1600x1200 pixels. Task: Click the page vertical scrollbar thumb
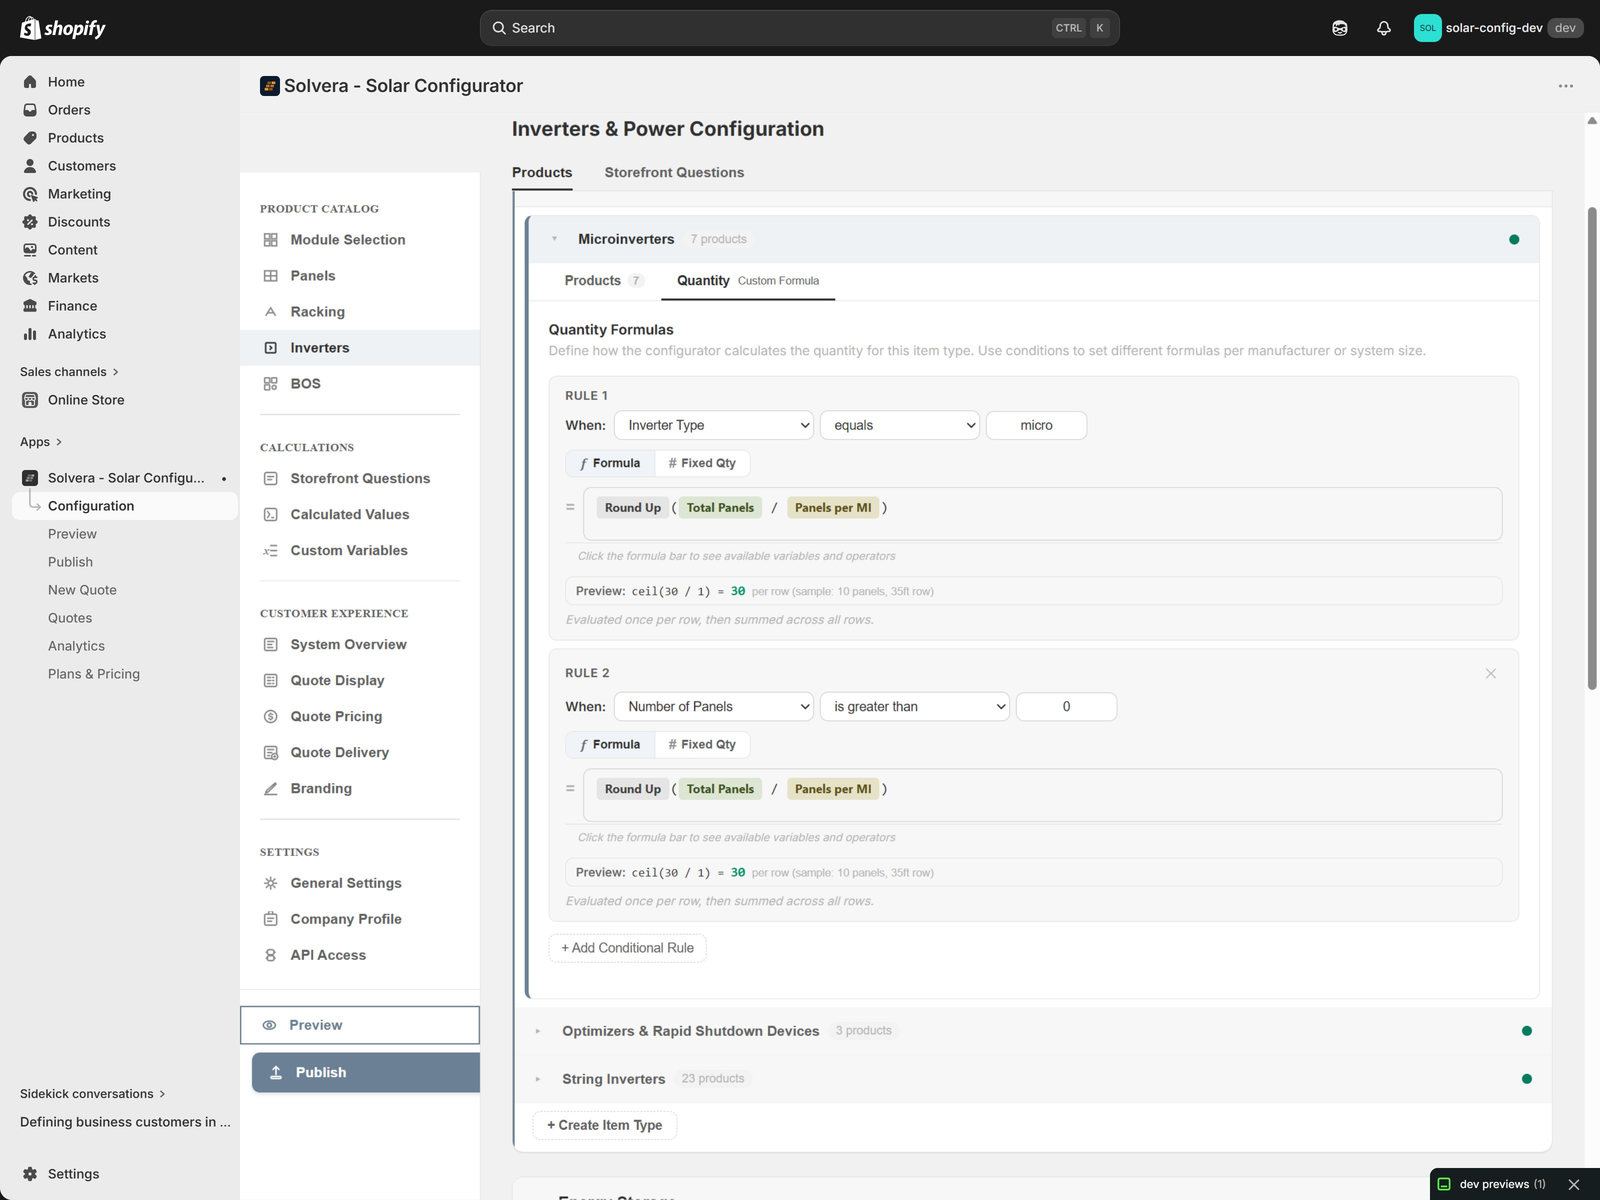tap(1592, 449)
